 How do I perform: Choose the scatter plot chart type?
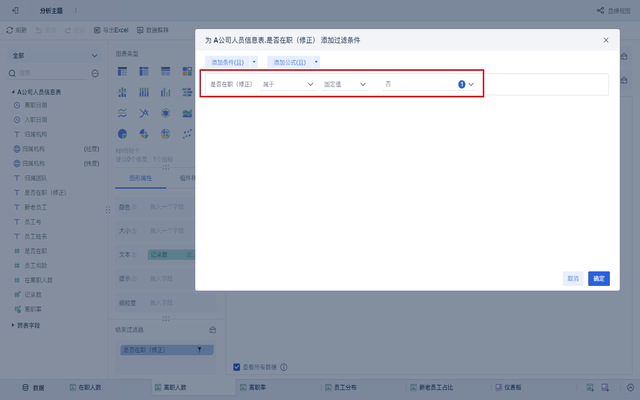pos(187,134)
